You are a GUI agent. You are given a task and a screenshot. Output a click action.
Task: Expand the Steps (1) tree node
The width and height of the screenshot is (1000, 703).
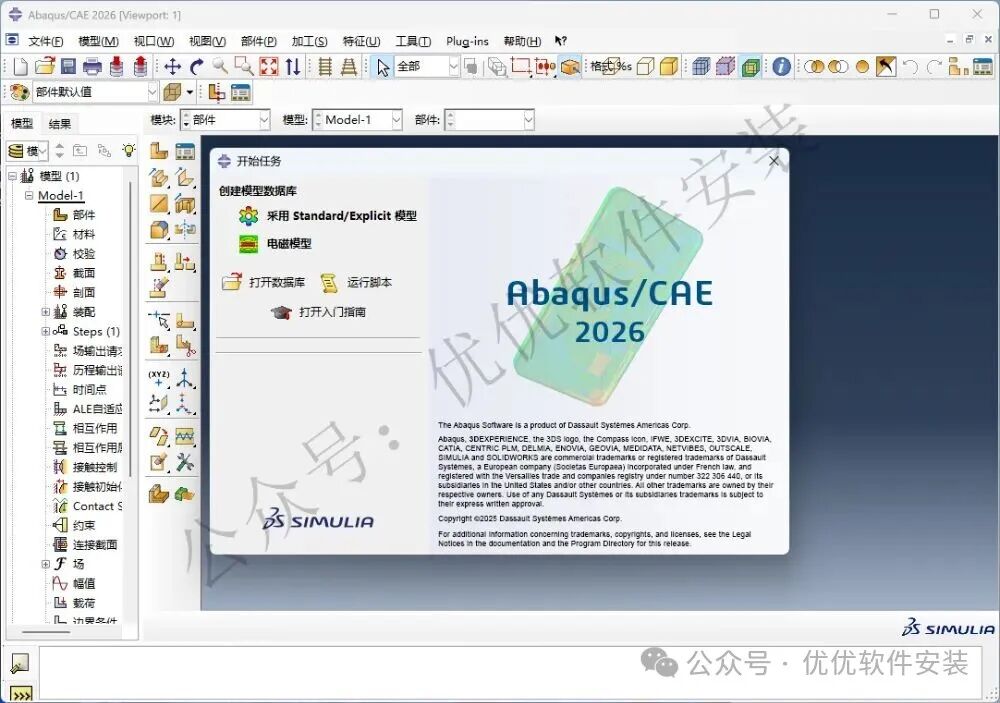[45, 331]
